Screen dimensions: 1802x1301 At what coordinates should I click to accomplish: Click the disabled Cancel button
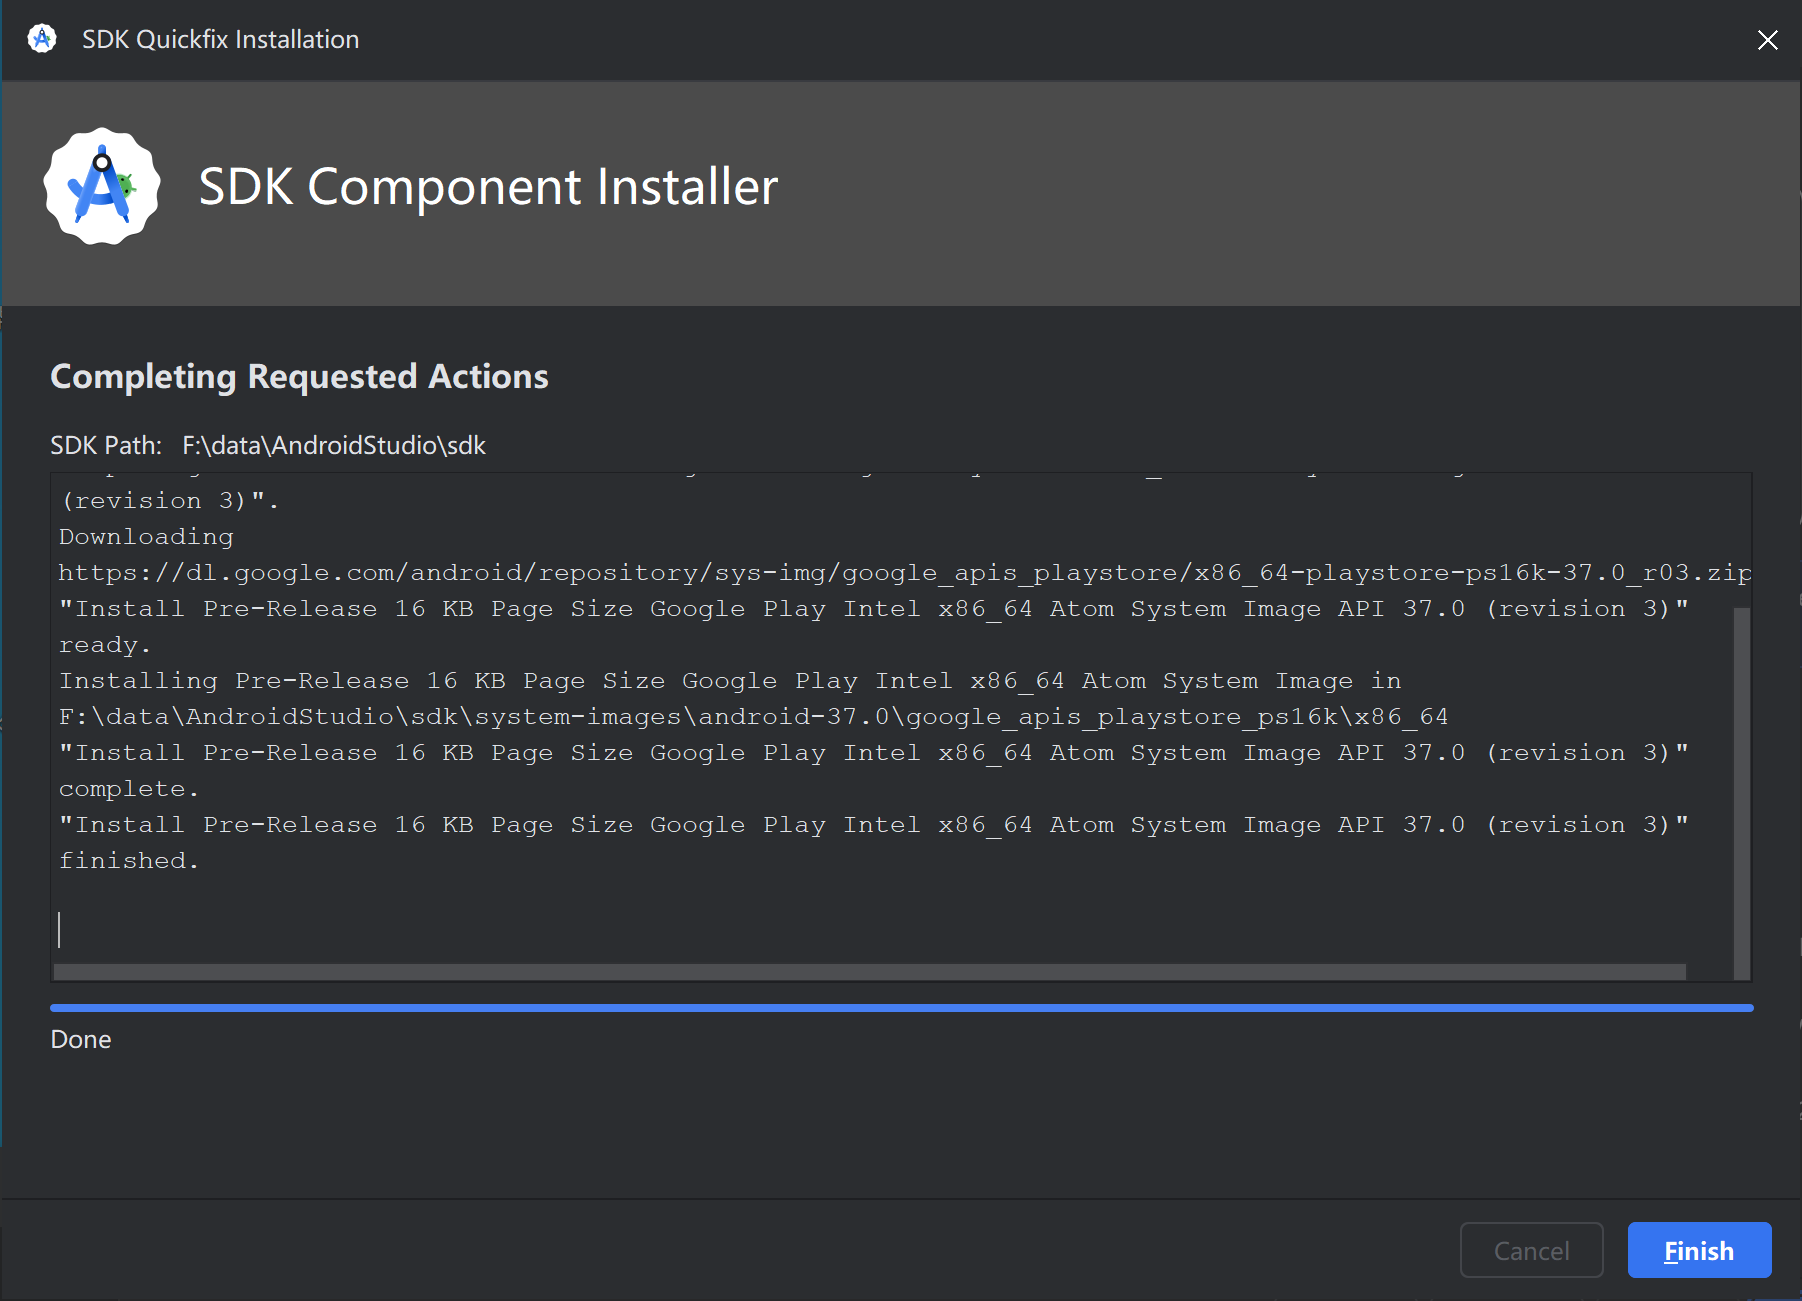(x=1531, y=1250)
